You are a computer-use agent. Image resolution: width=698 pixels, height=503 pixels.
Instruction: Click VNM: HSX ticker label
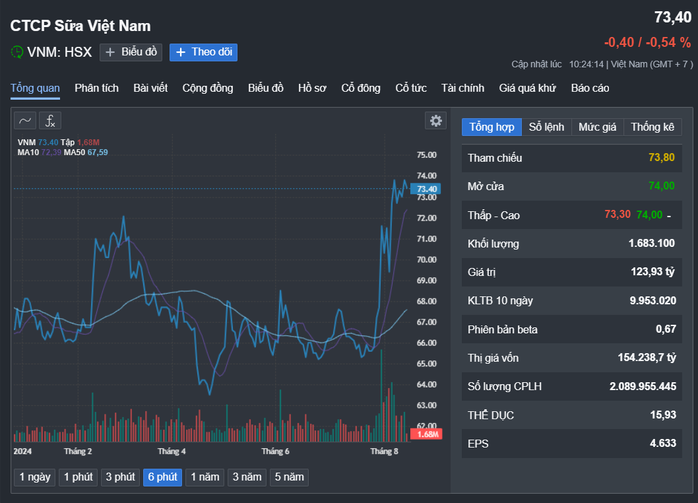(x=59, y=52)
